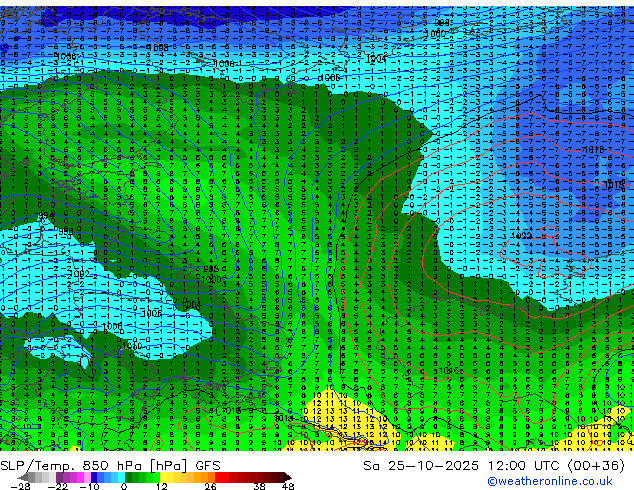Screen dimensions: 634x490
Task: Click the '-28' legend scale label
Action: [x=20, y=486]
